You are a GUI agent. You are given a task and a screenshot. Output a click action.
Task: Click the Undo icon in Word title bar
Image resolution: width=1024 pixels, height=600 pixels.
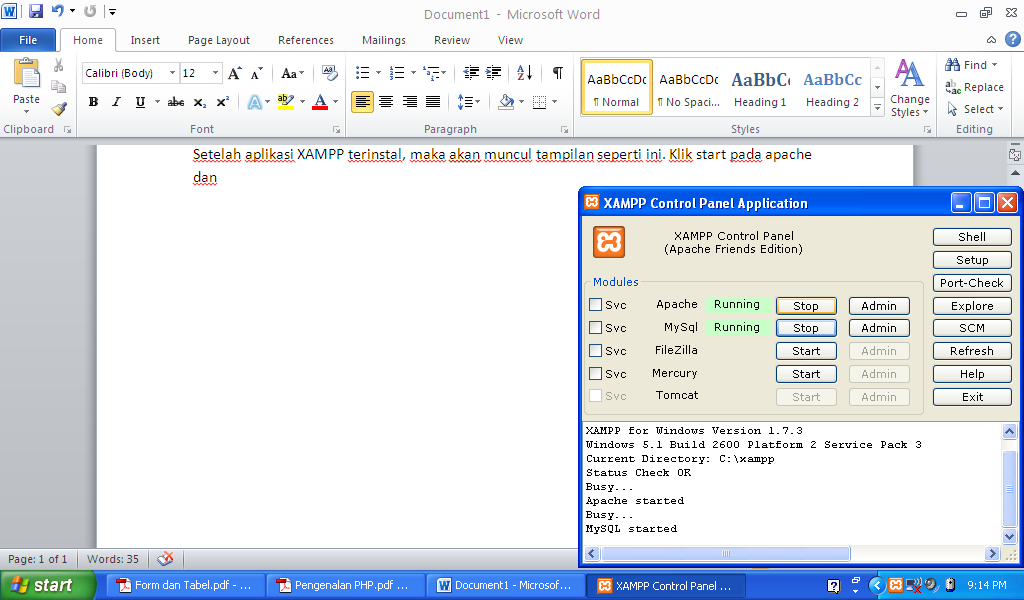(57, 11)
